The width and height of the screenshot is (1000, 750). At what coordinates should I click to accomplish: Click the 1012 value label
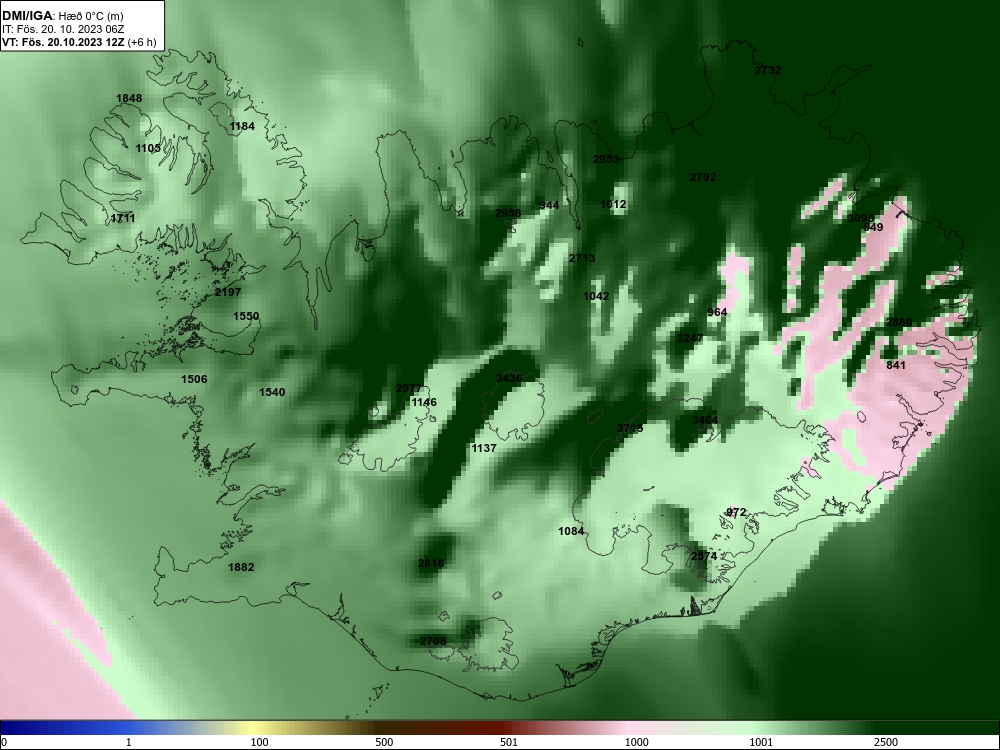pyautogui.click(x=614, y=205)
